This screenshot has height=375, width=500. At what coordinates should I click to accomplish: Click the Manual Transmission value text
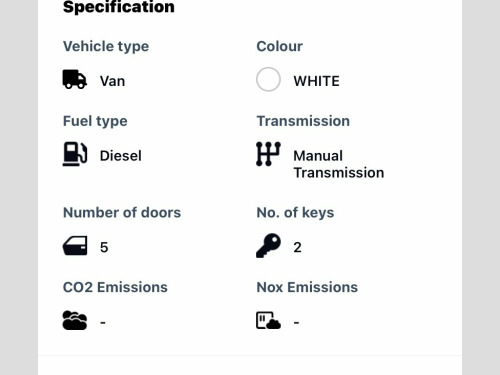point(339,164)
